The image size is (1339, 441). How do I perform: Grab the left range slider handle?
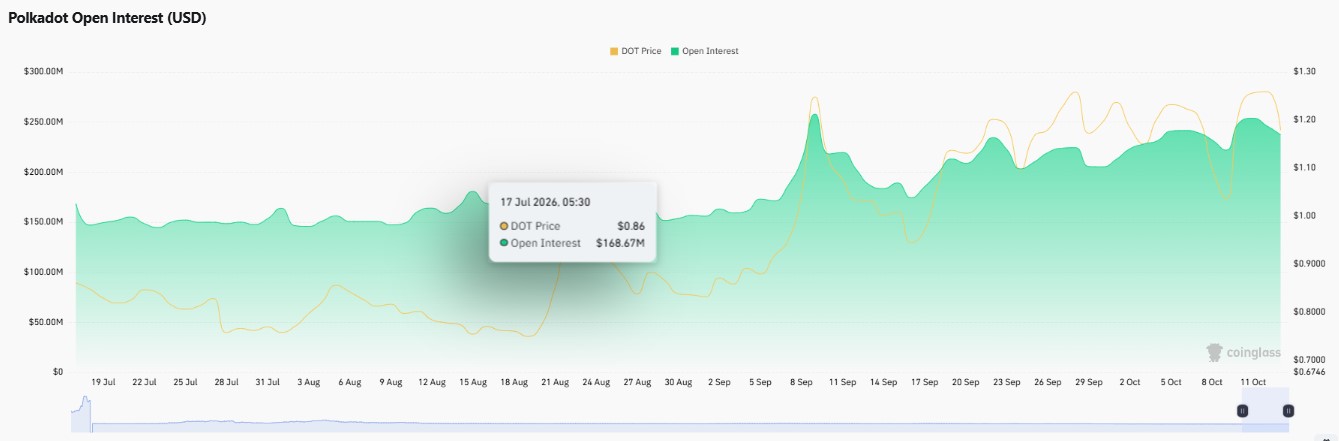click(1243, 411)
